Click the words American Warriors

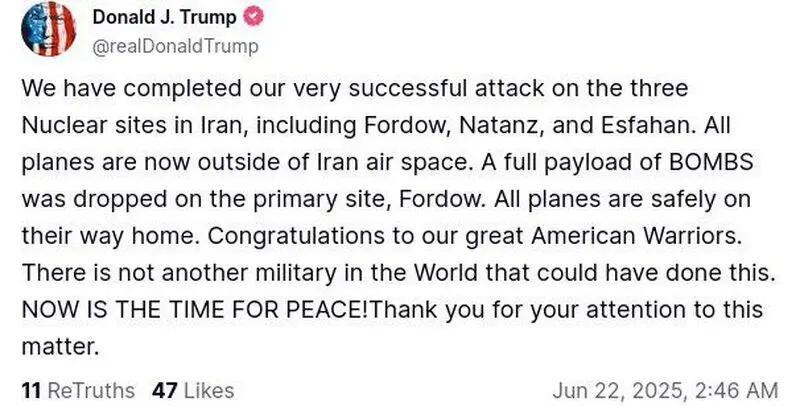(635, 236)
